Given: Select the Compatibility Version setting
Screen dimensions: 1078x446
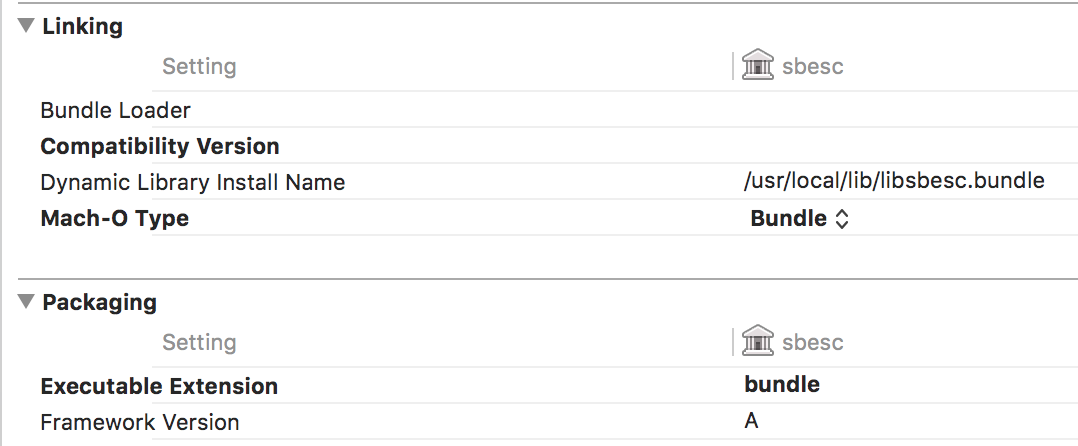Looking at the screenshot, I should coord(160,146).
